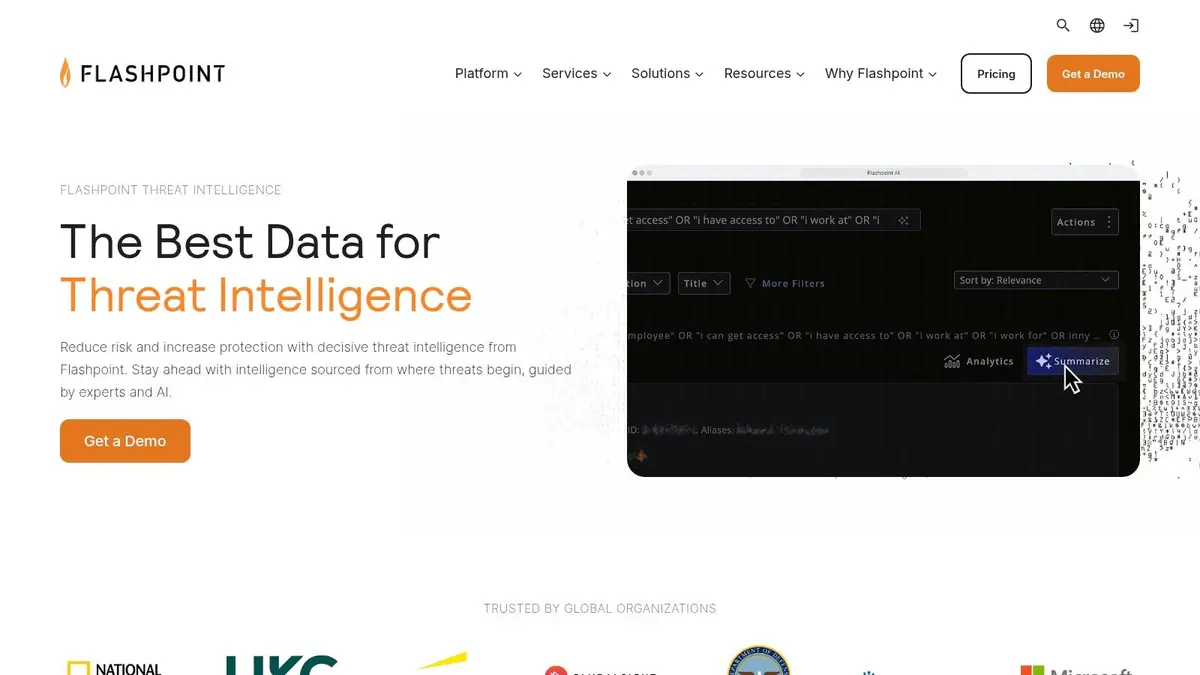Image resolution: width=1200 pixels, height=675 pixels.
Task: Click More Filters in the preview
Action: (x=785, y=283)
